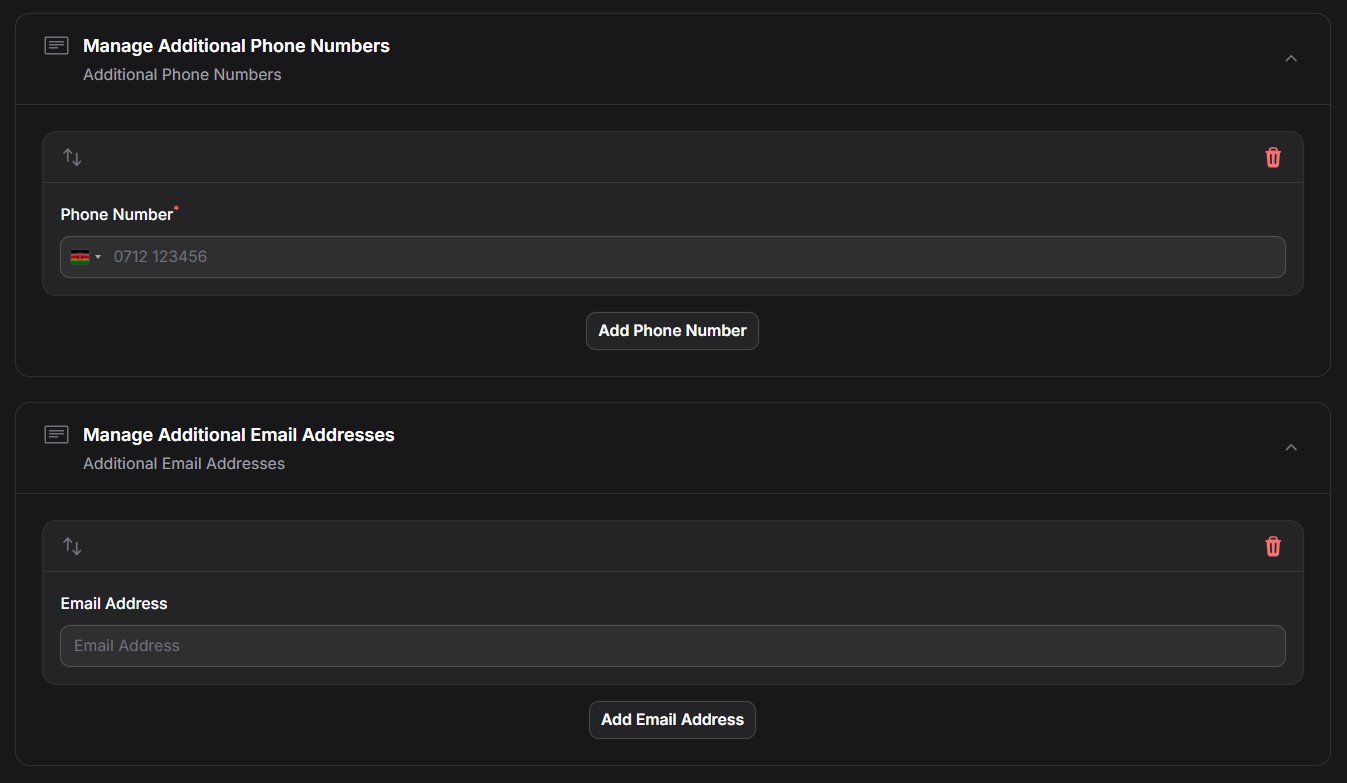Collapse the Manage Additional Email Addresses section
The width and height of the screenshot is (1347, 783).
click(1291, 447)
